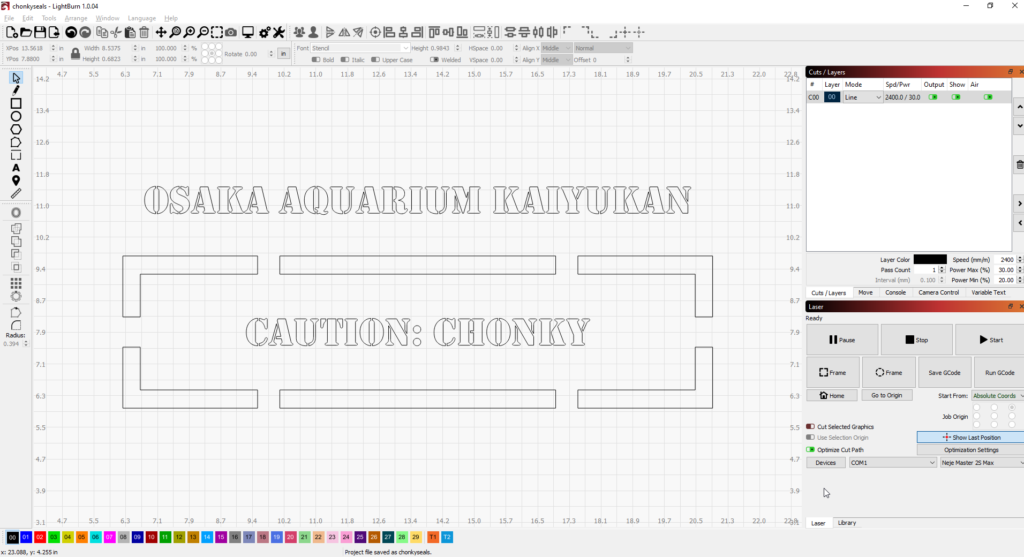1024x557 pixels.
Task: Open the Font dropdown showing Stencil
Action: [x=360, y=48]
